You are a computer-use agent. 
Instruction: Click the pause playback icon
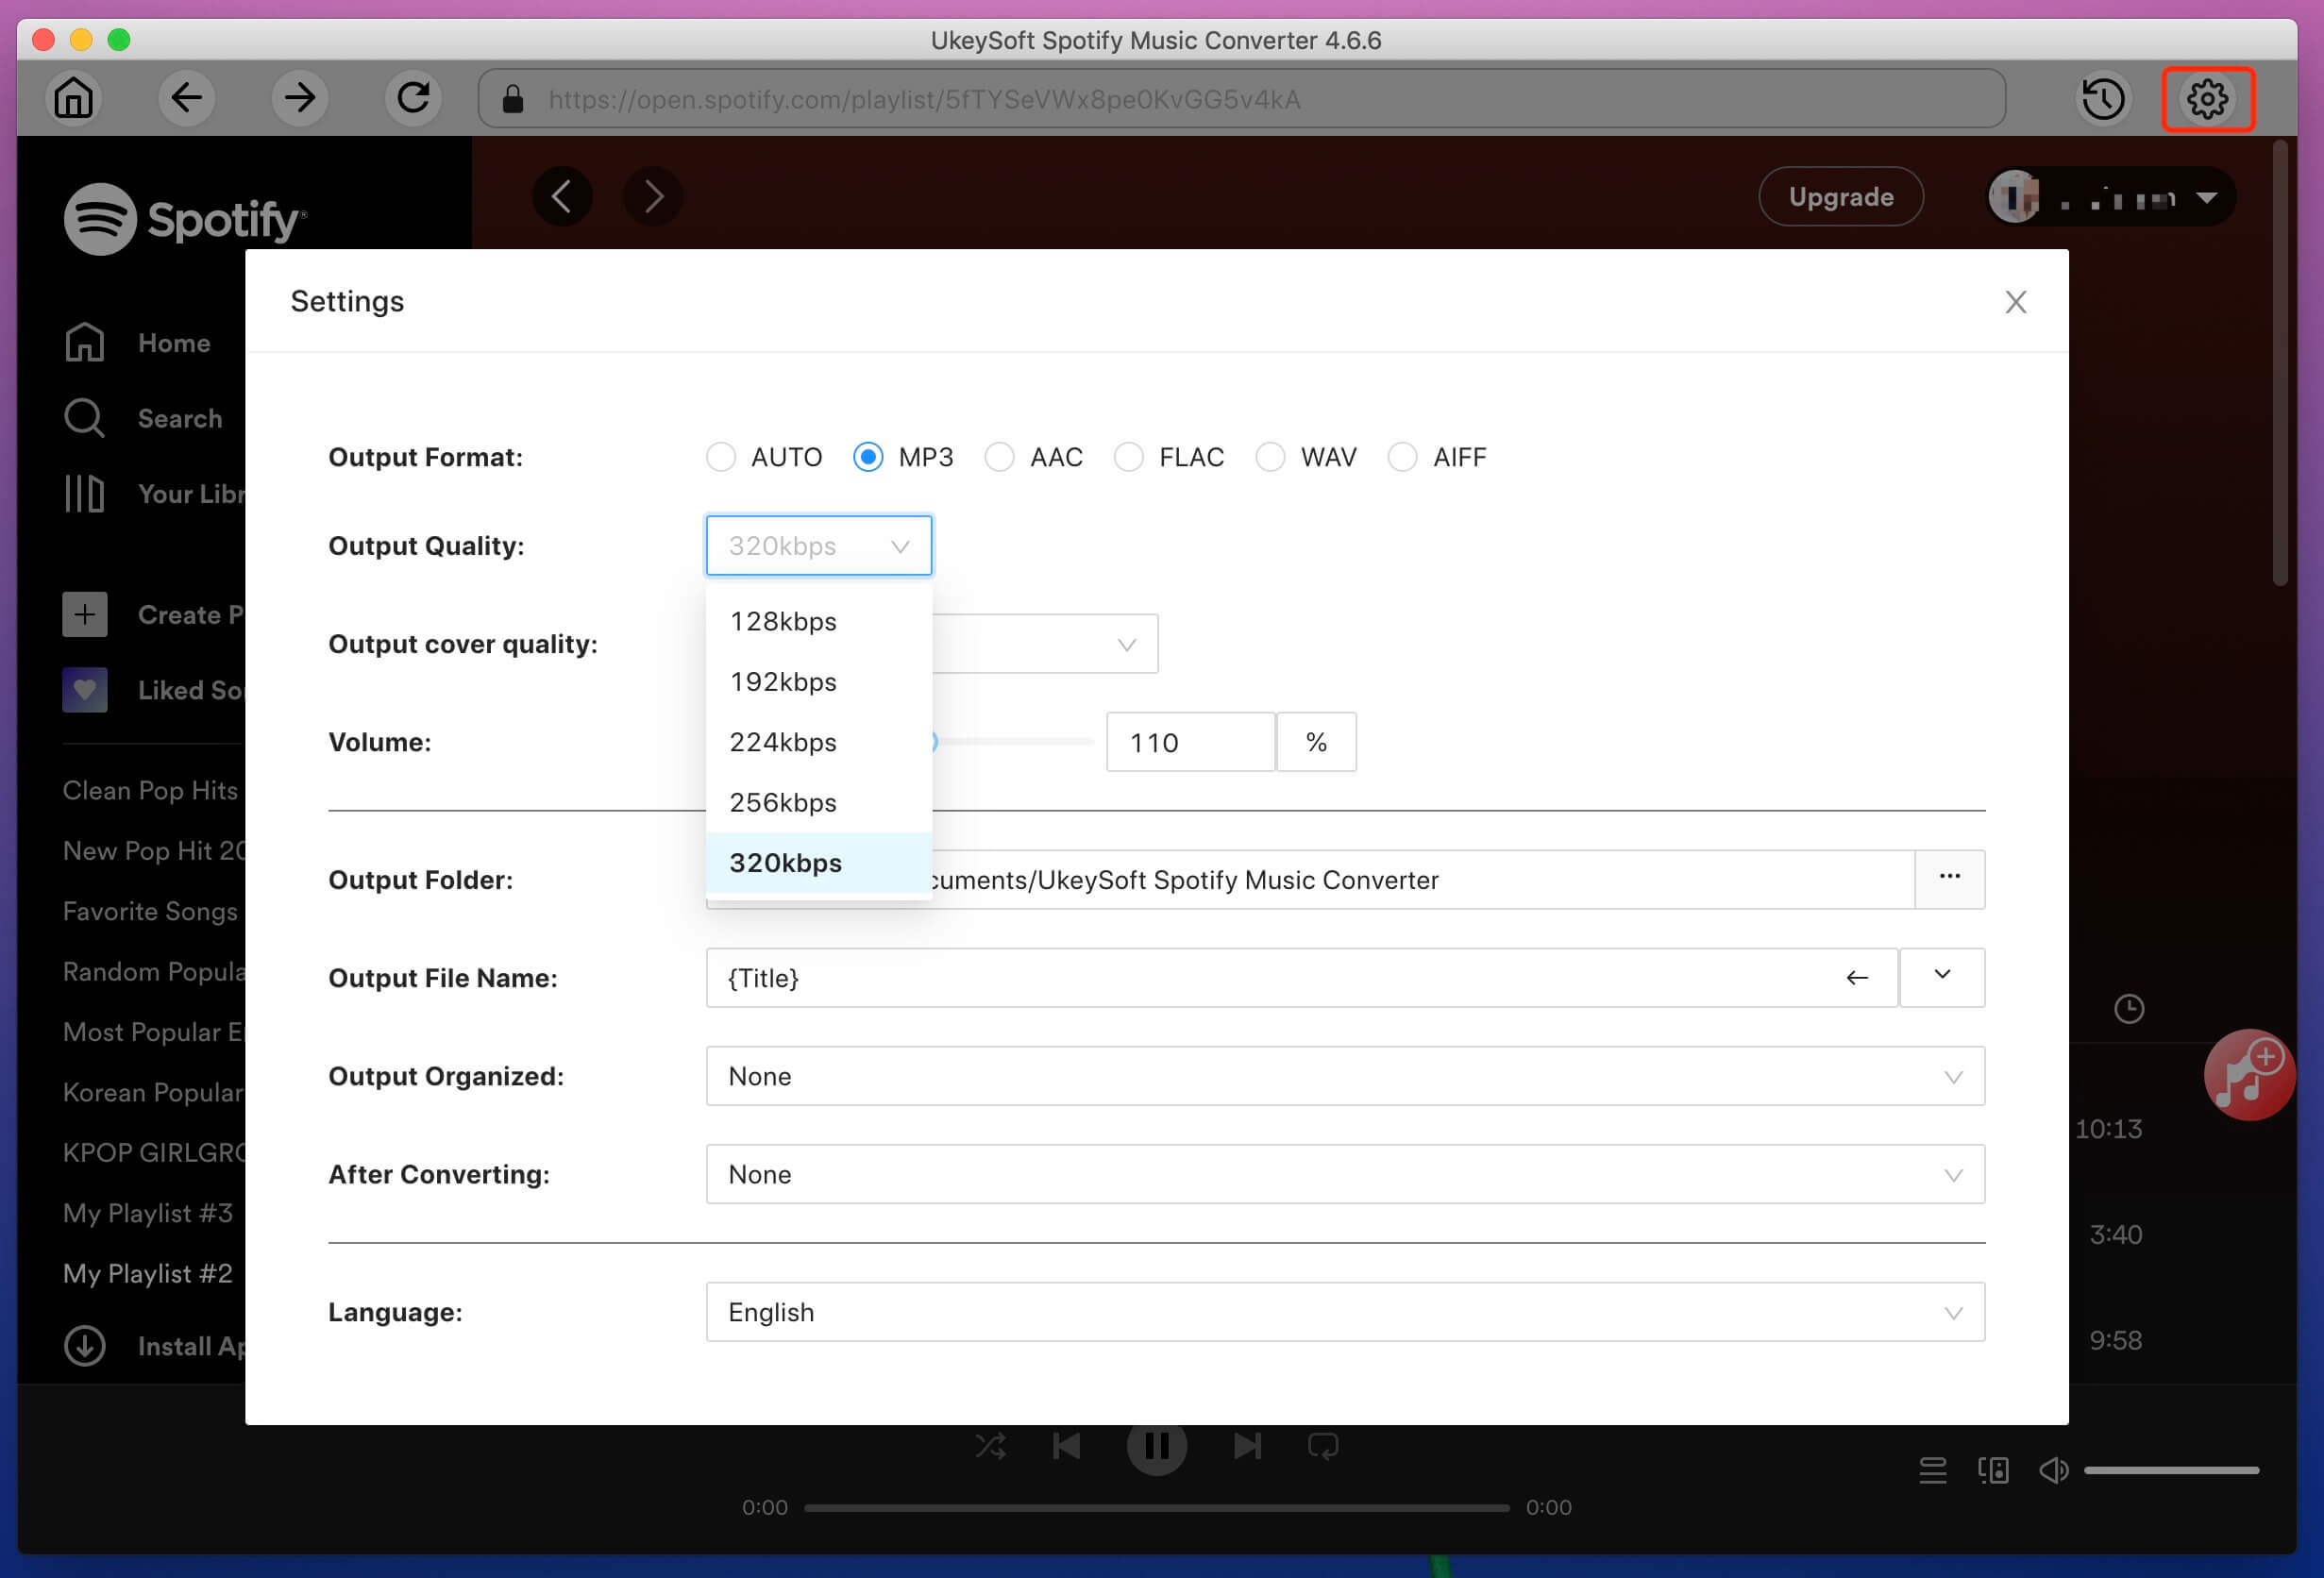point(1155,1446)
